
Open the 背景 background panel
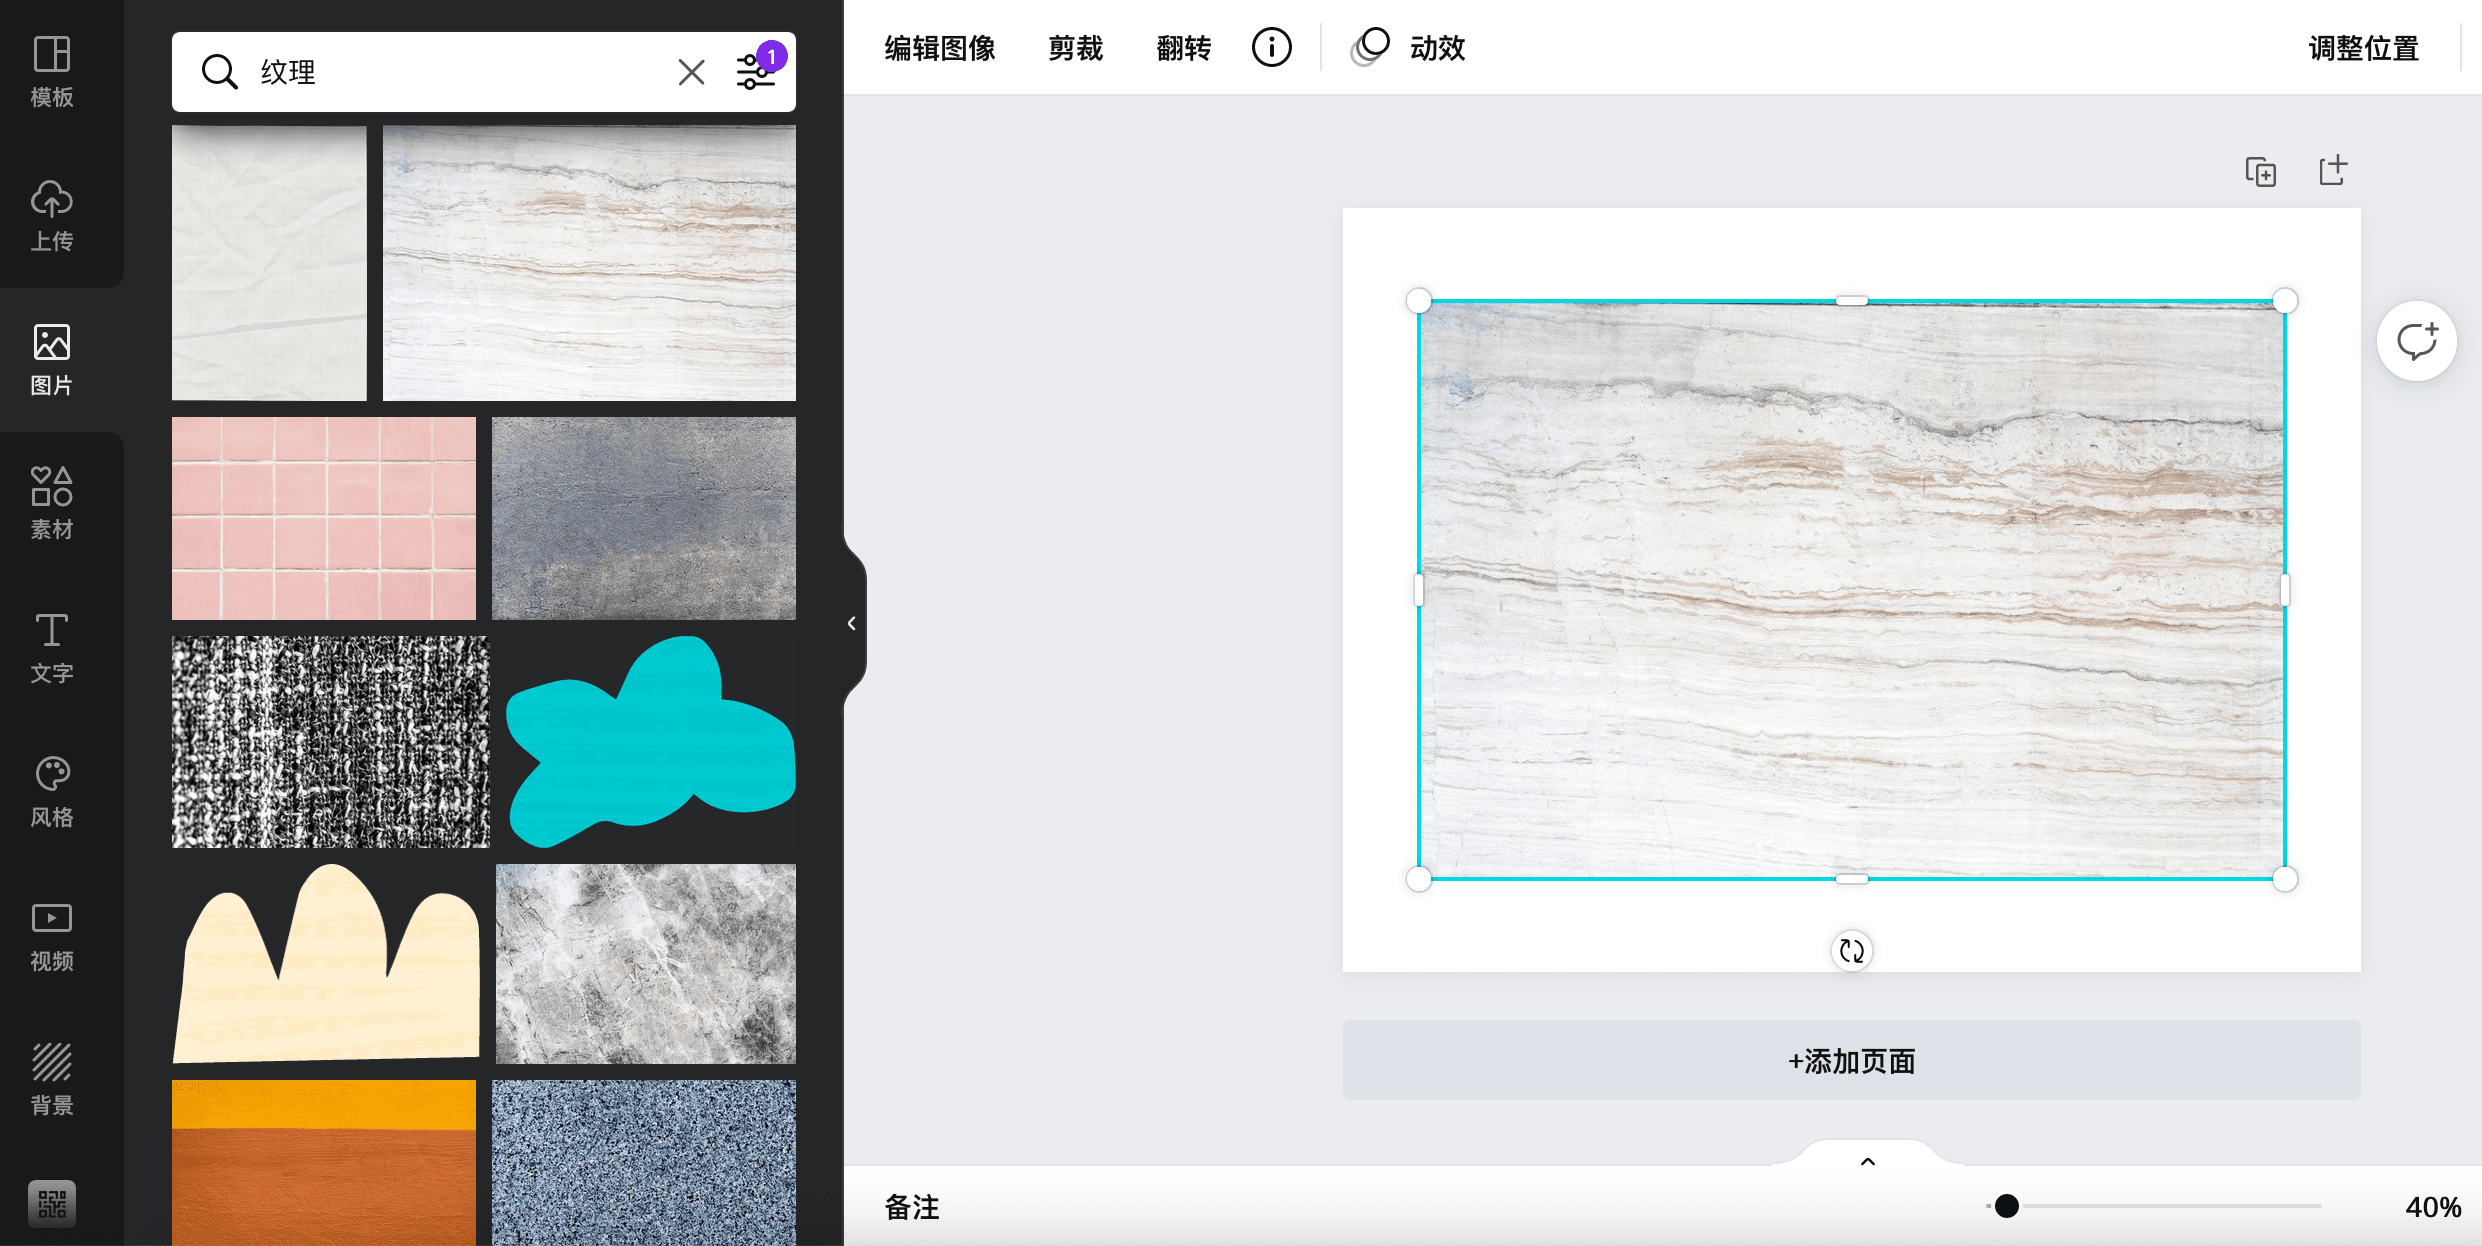52,1080
